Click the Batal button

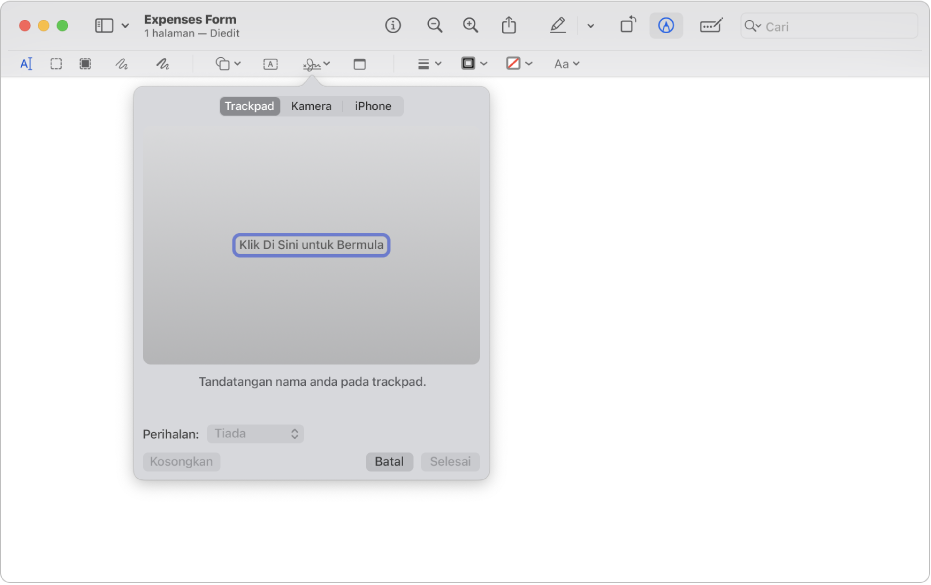[x=390, y=462]
